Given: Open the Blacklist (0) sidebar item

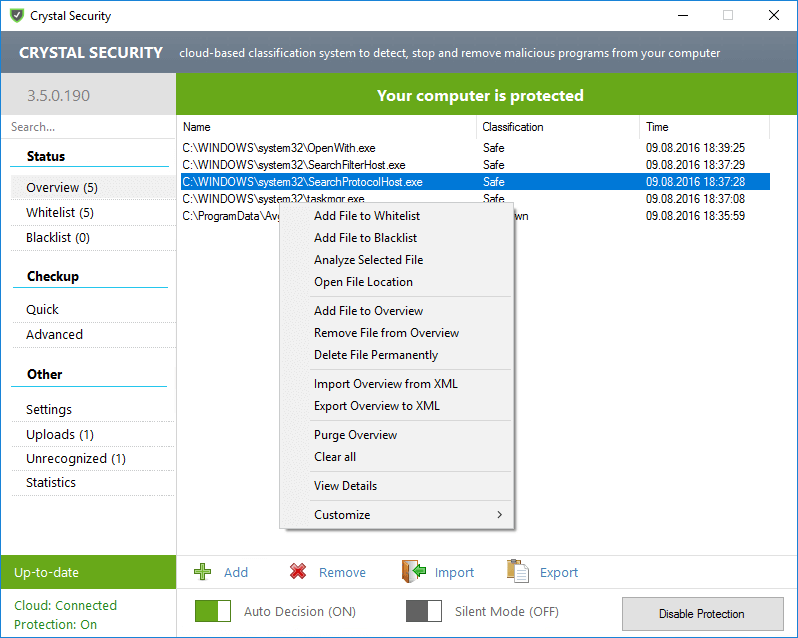Looking at the screenshot, I should pos(93,238).
